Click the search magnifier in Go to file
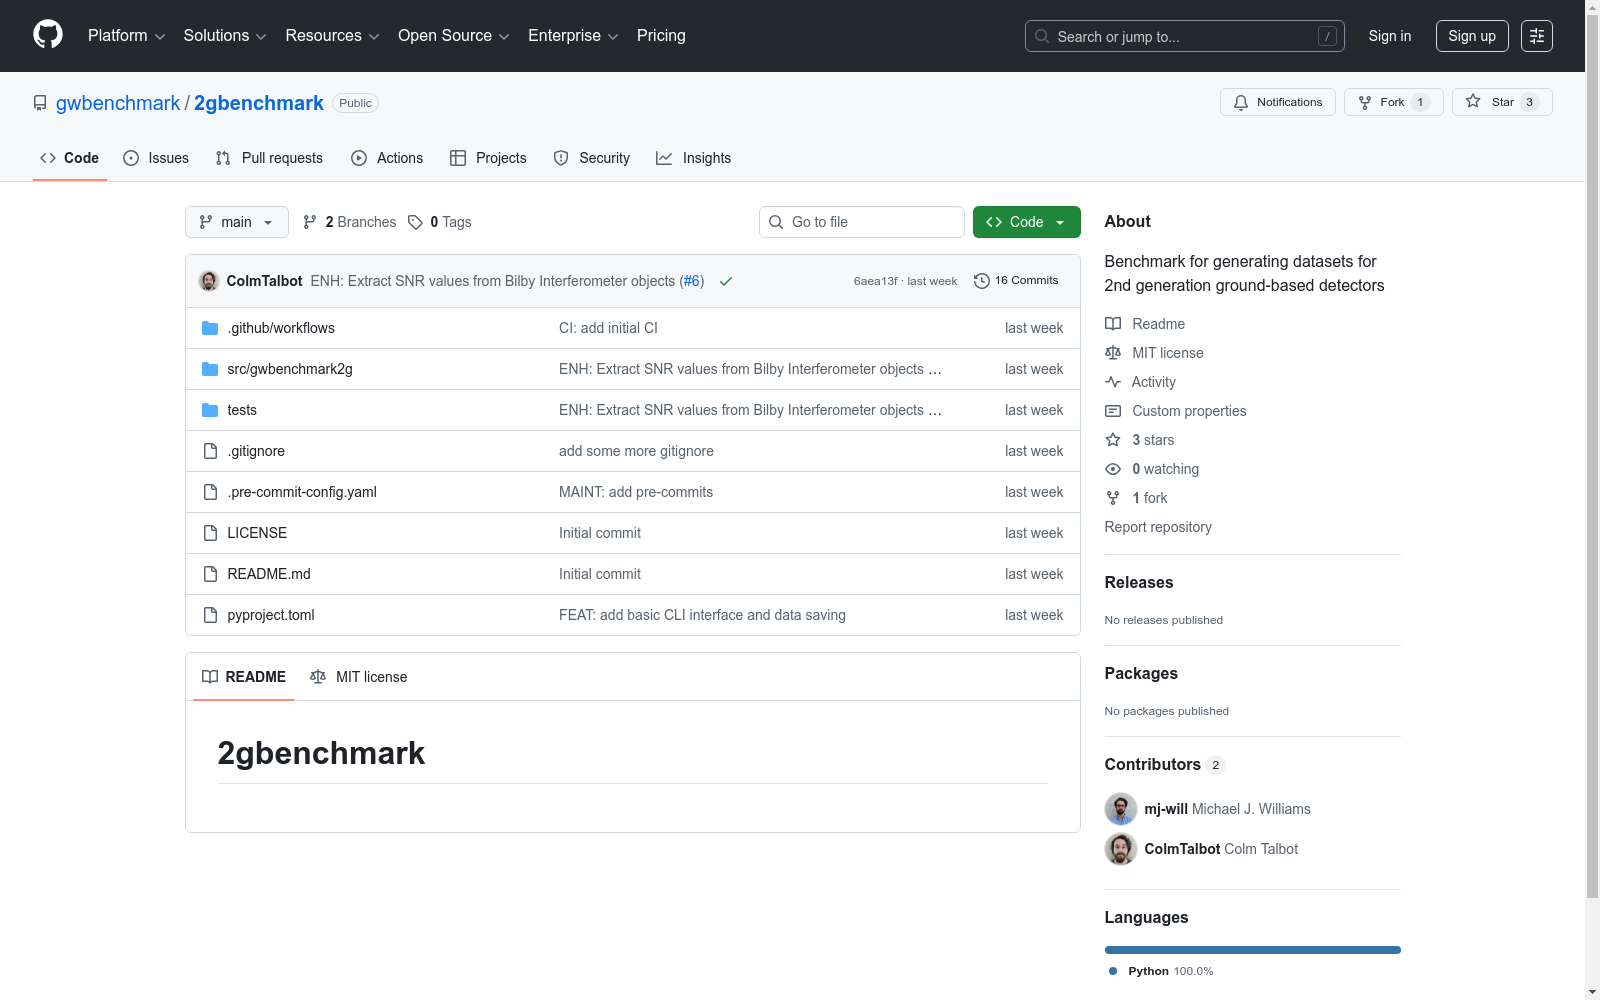The image size is (1600, 1000). pos(776,222)
